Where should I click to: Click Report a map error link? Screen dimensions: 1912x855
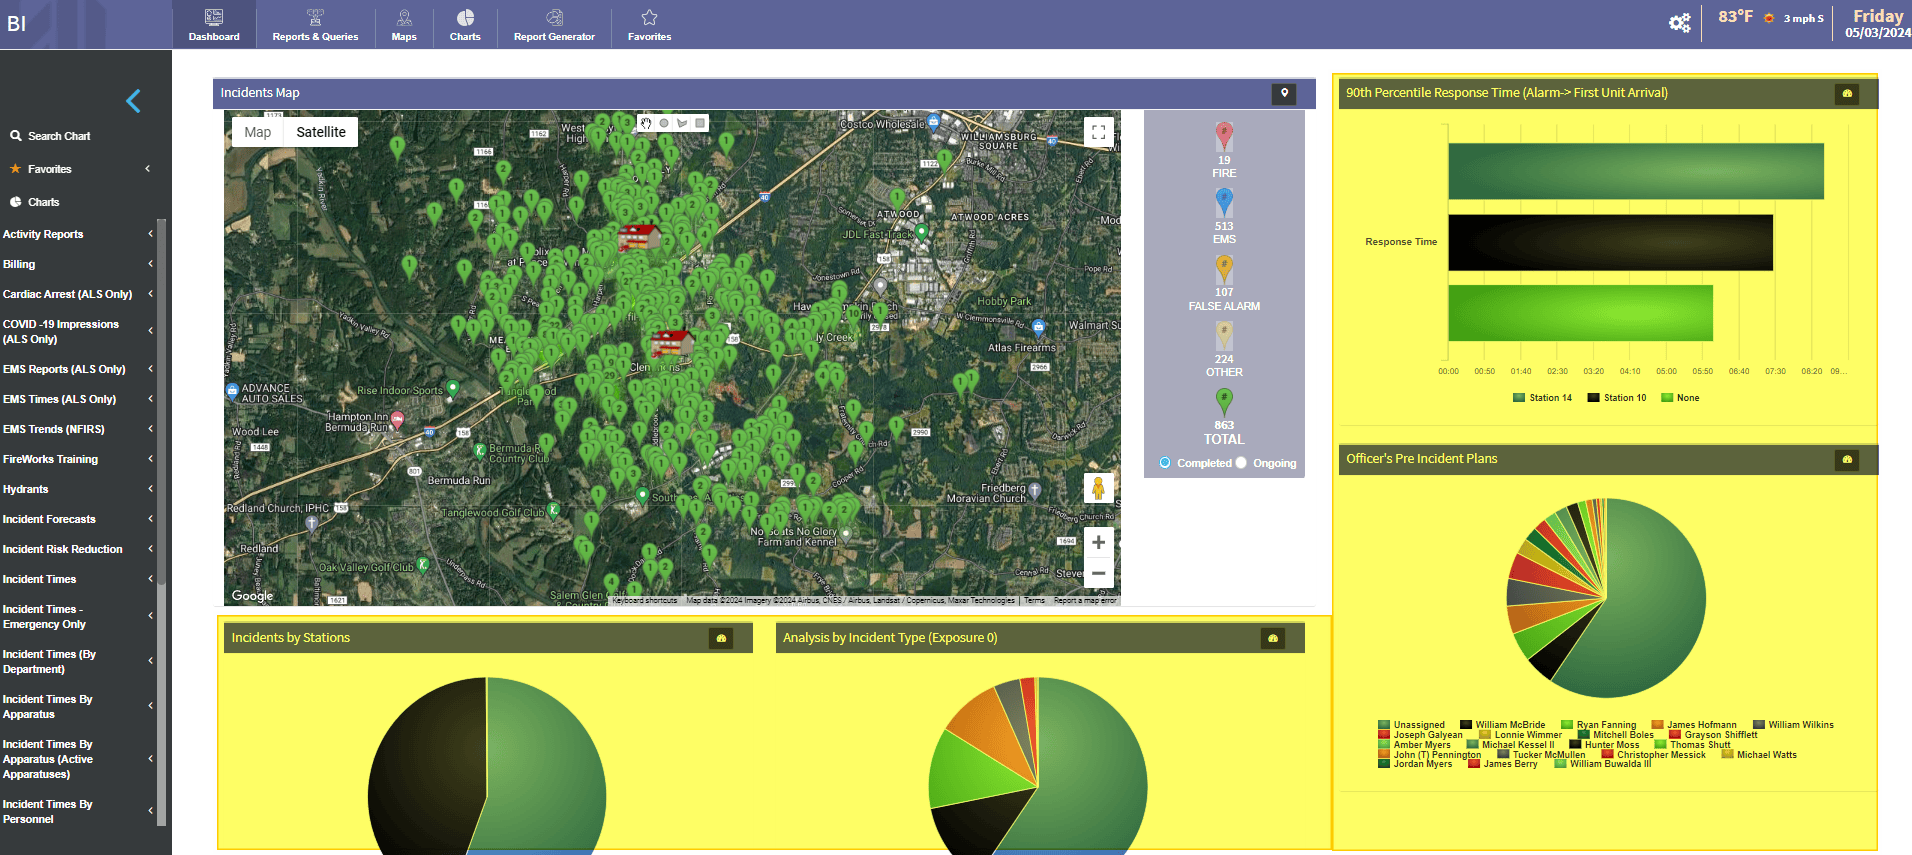click(x=1085, y=601)
